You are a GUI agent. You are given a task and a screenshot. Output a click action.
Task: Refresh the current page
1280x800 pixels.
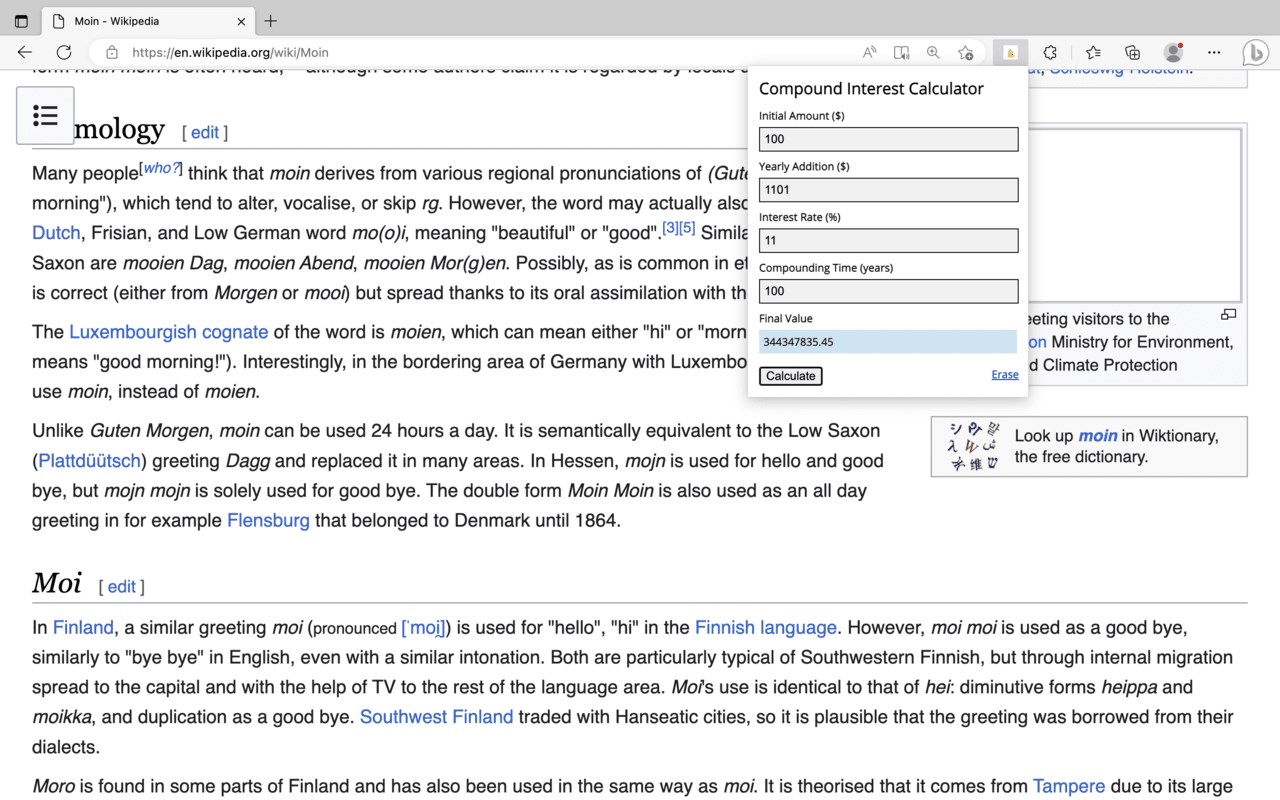tap(64, 52)
